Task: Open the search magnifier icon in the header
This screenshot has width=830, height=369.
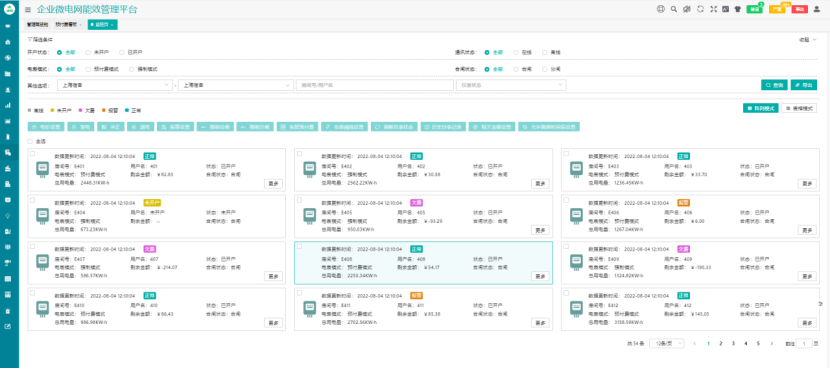Action: coord(674,9)
